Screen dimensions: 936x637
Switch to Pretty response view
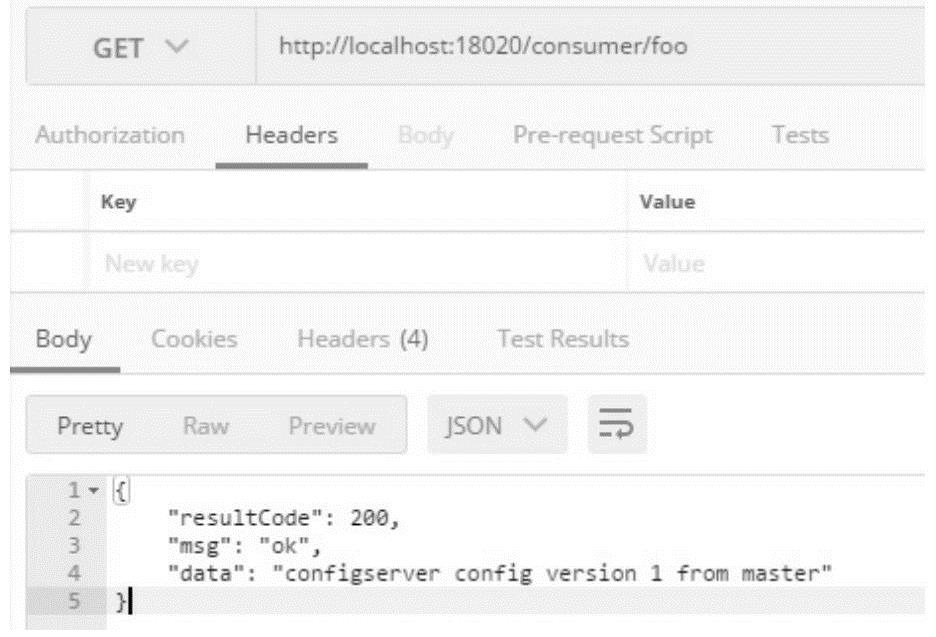coord(90,427)
